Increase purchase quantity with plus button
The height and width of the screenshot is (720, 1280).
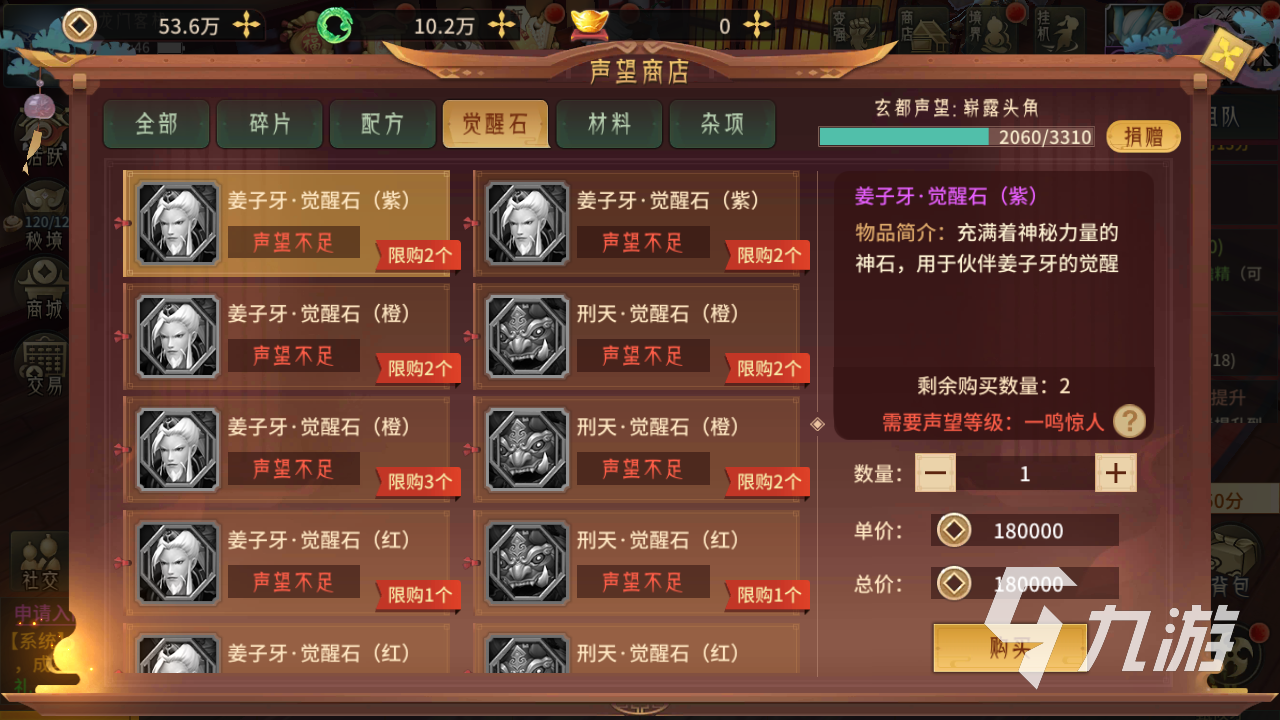click(1116, 473)
